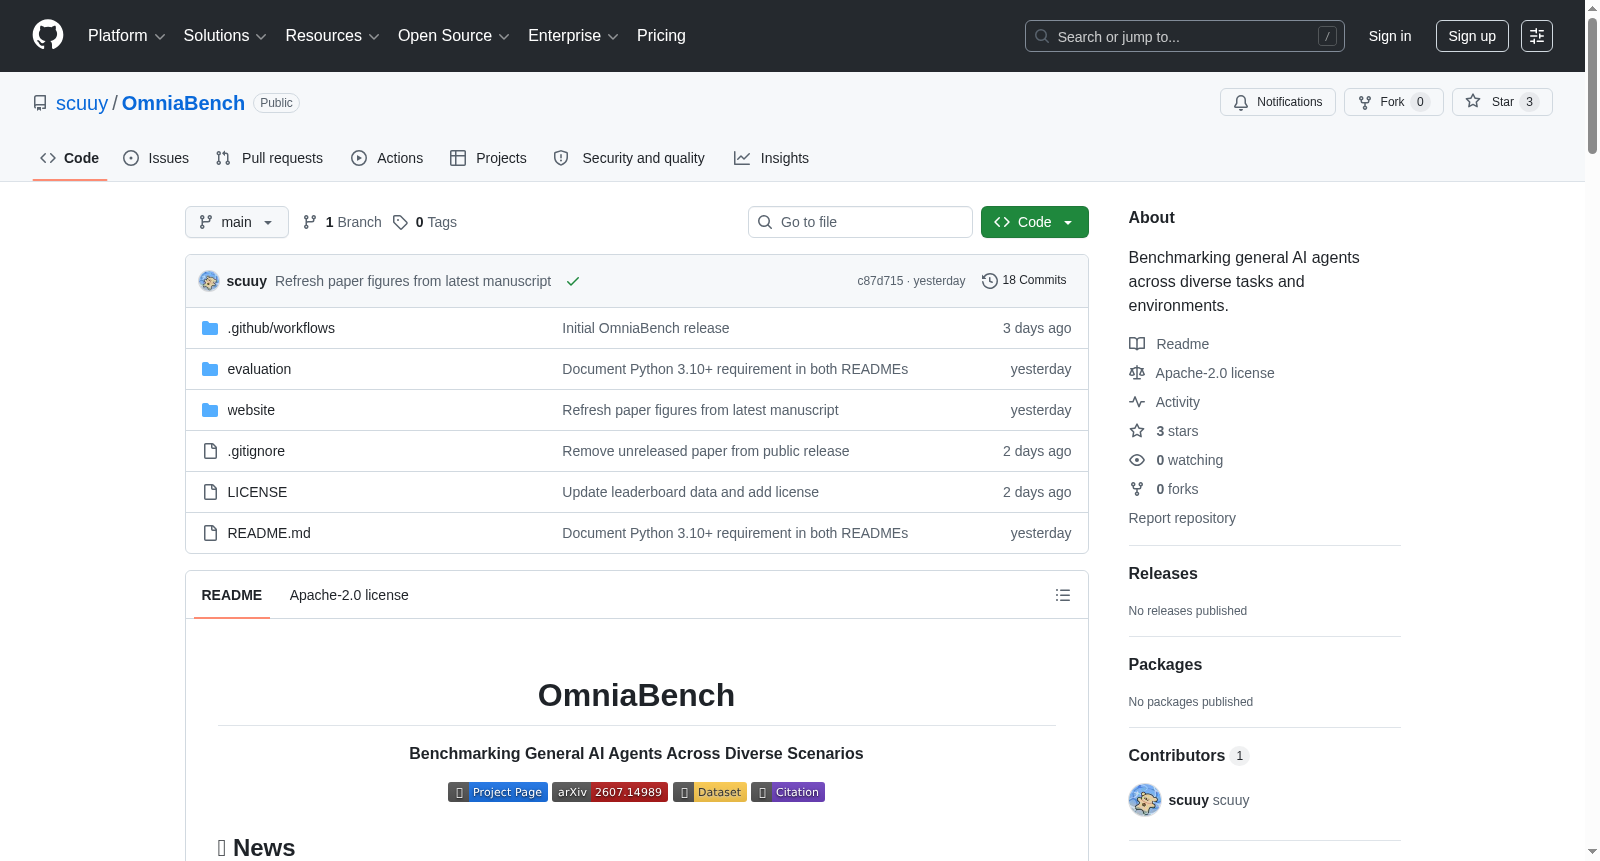This screenshot has height=861, width=1600.
Task: Open scuuy avatar in latest commit row
Action: pos(209,281)
